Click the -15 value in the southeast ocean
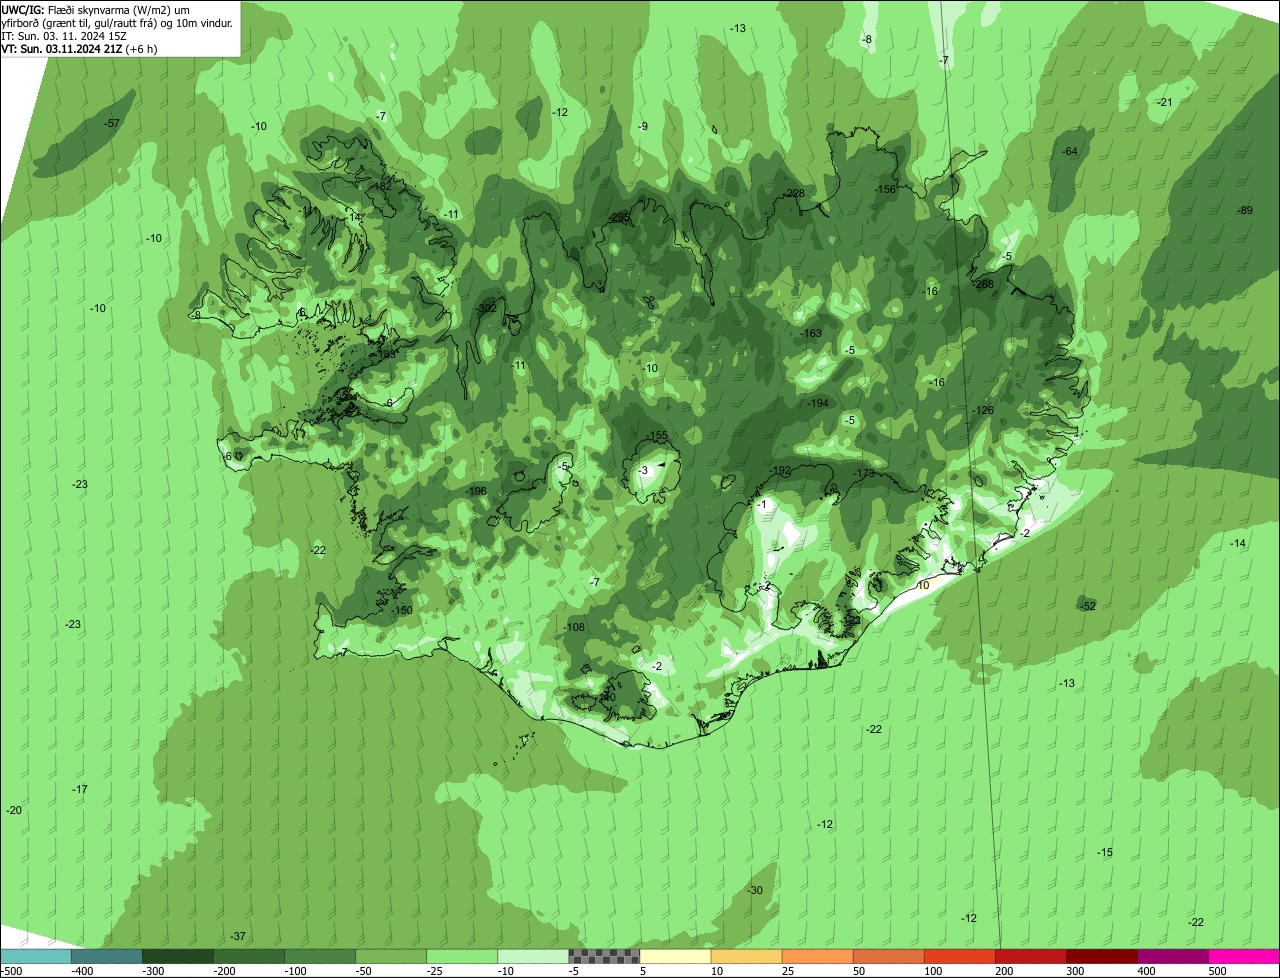1280x978 pixels. coord(1104,852)
